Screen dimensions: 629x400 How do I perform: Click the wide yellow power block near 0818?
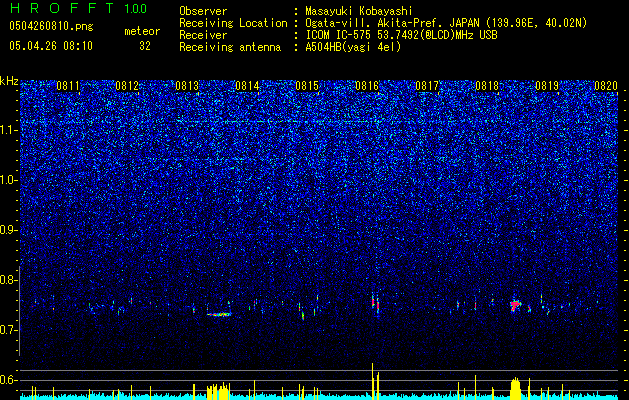pos(515,388)
